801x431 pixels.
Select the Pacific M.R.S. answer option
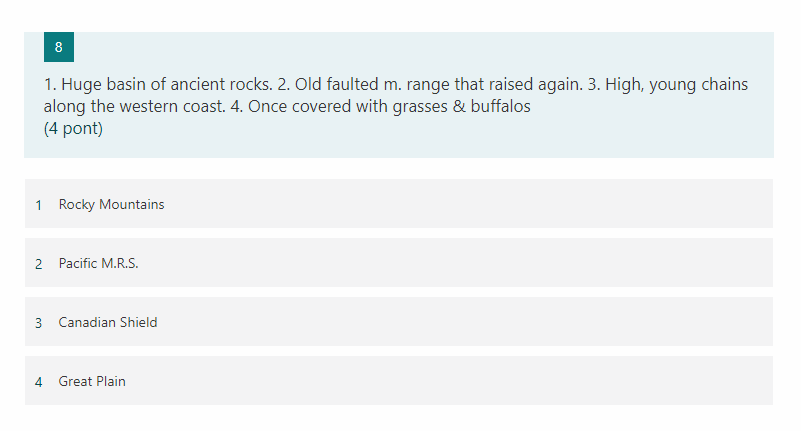point(98,263)
